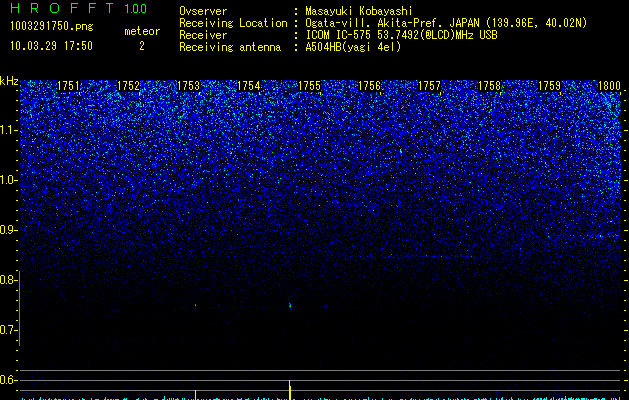This screenshot has height=400, width=629.
Task: Click the 1753 time marker
Action: click(189, 86)
